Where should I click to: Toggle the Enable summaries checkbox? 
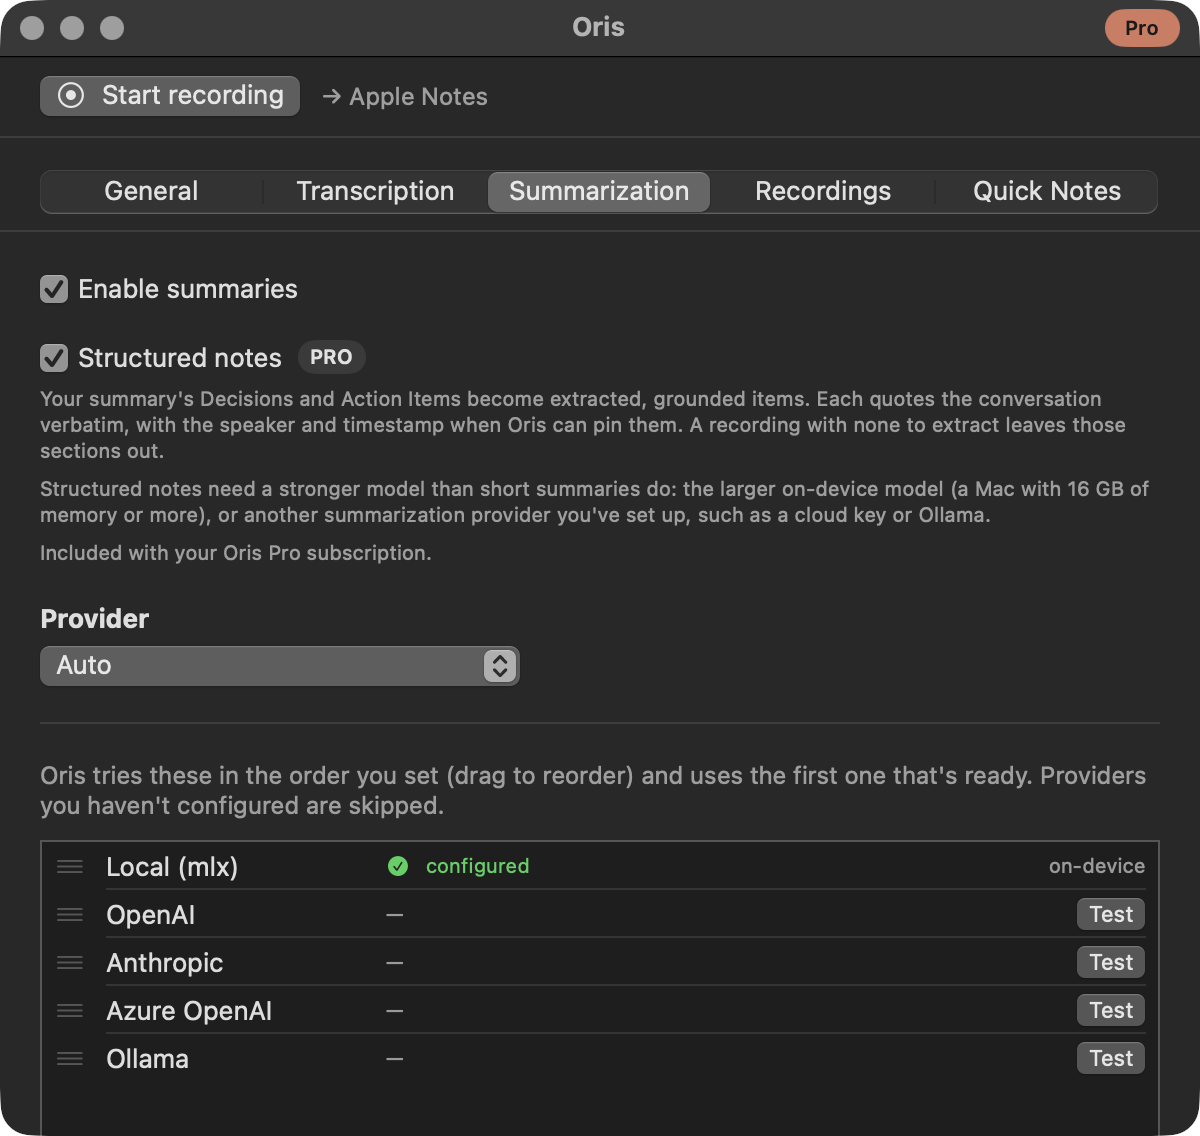pyautogui.click(x=54, y=289)
